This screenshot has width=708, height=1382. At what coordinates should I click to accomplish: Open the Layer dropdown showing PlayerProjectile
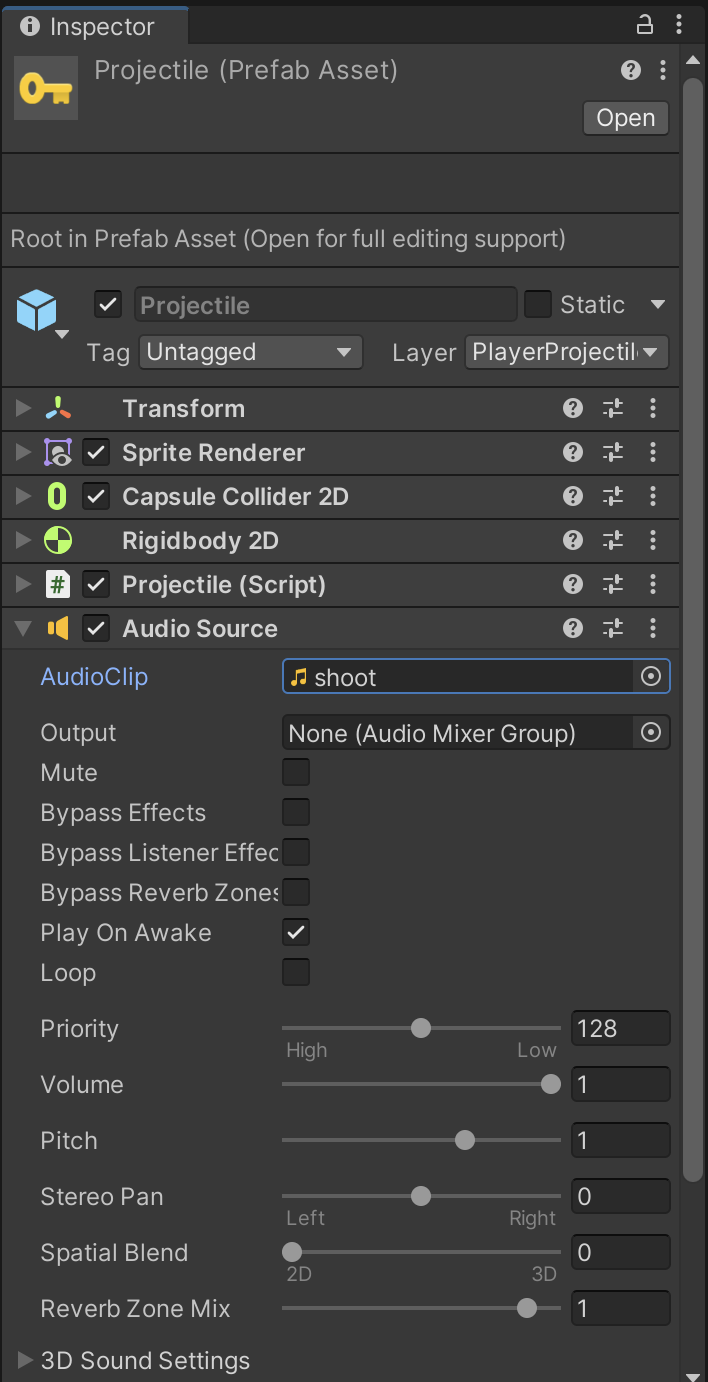click(566, 352)
